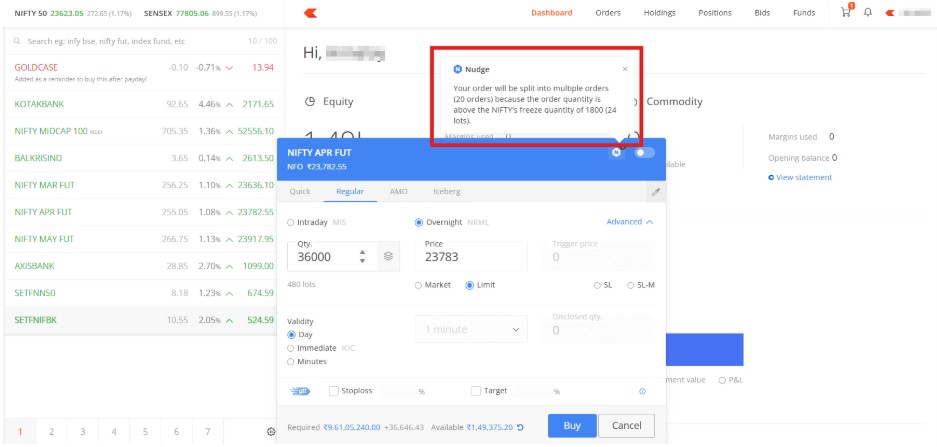937x447 pixels.
Task: Increase quantity using the stepper arrow
Action: [362, 251]
